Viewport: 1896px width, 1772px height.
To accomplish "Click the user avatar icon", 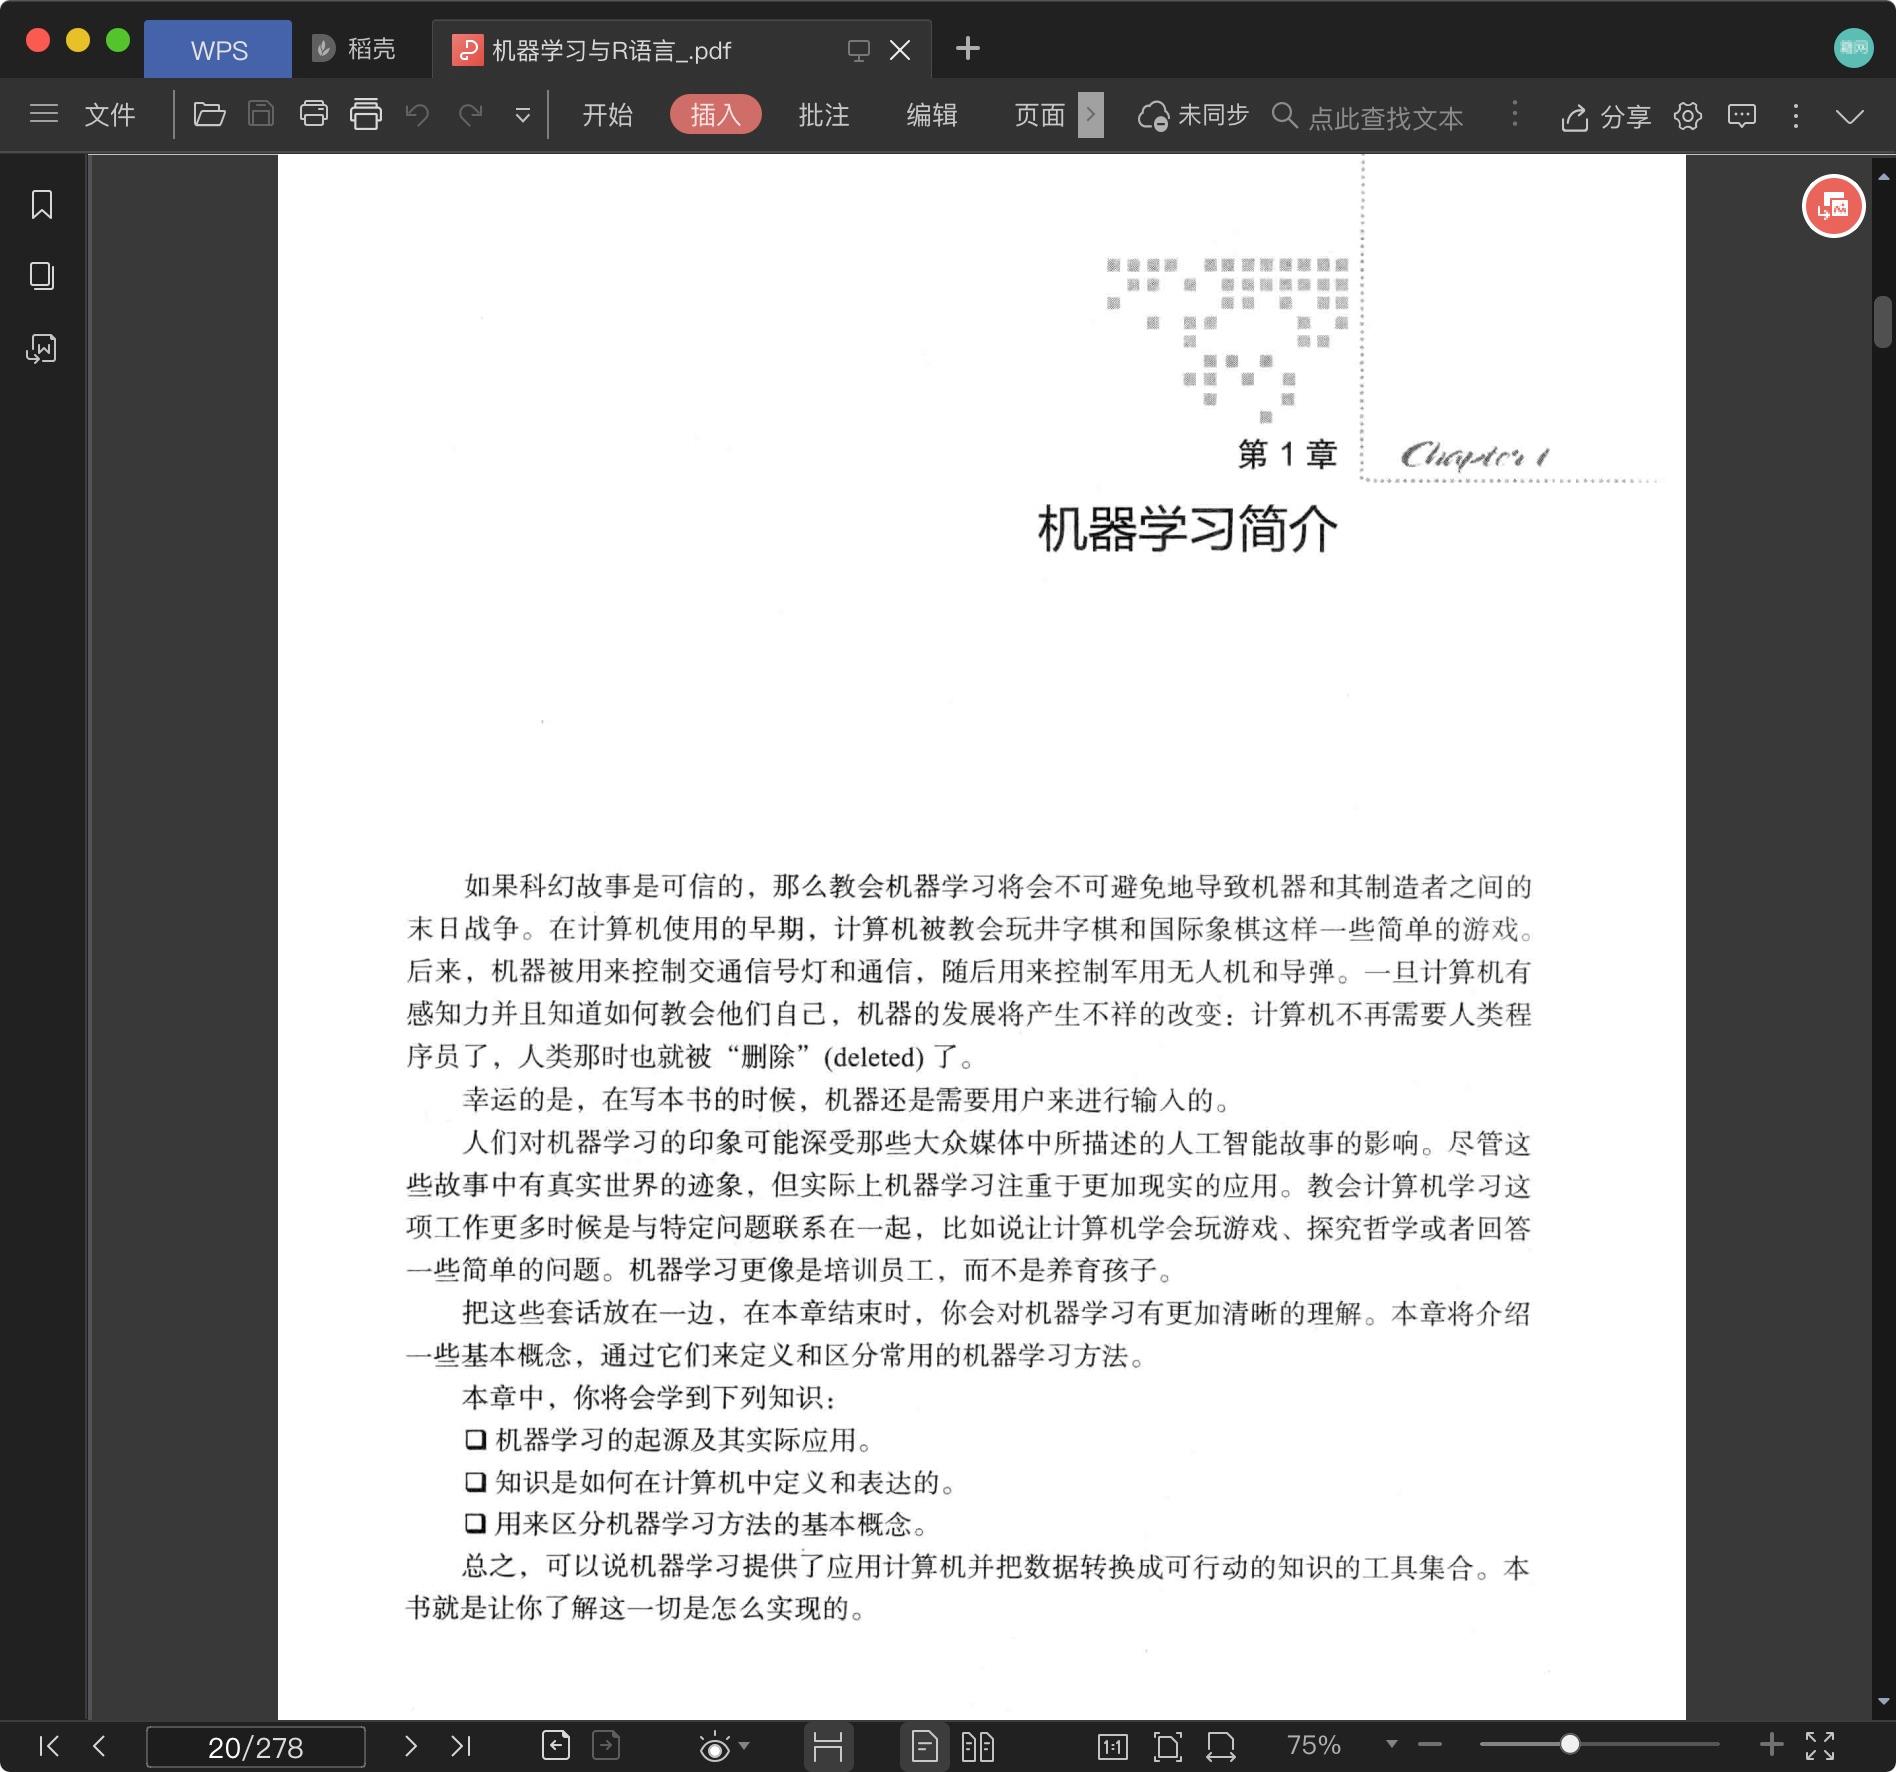I will click(x=1853, y=47).
